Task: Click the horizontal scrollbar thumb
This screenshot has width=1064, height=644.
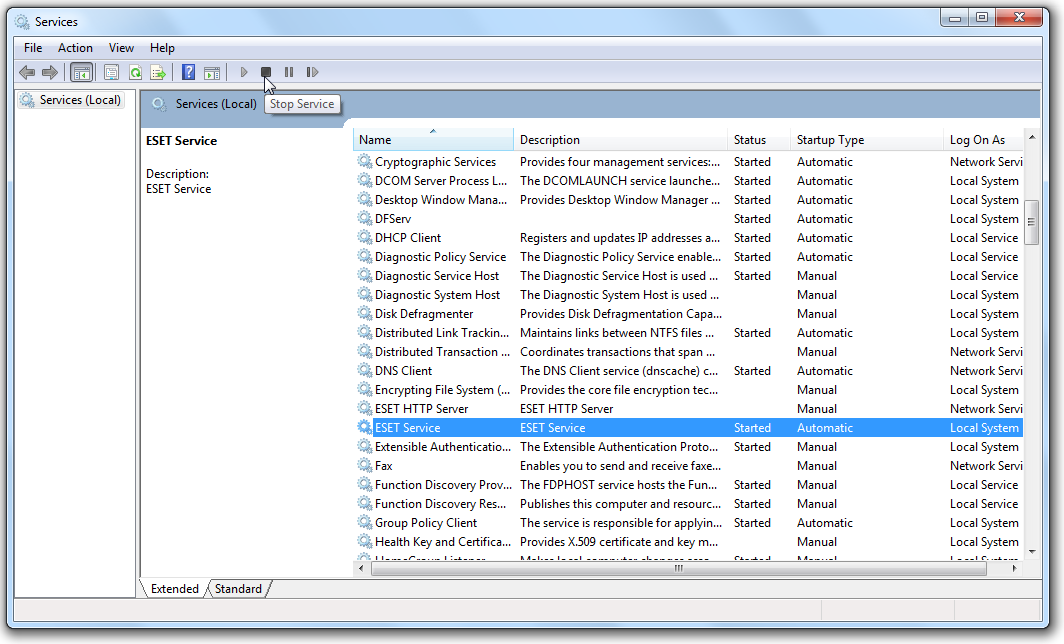Action: click(679, 568)
